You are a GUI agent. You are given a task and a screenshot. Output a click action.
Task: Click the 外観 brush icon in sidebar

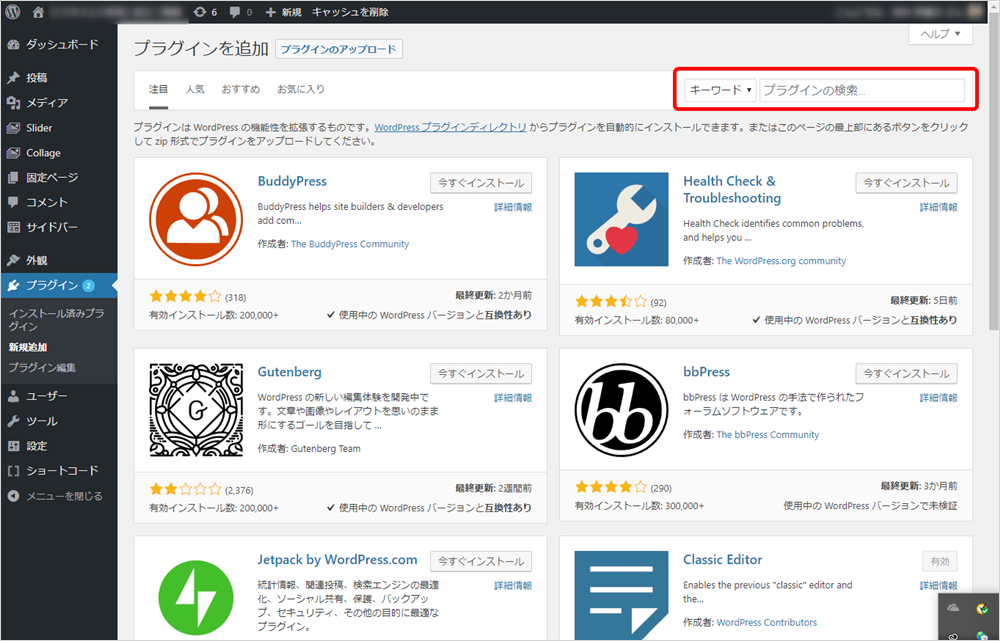click(13, 260)
